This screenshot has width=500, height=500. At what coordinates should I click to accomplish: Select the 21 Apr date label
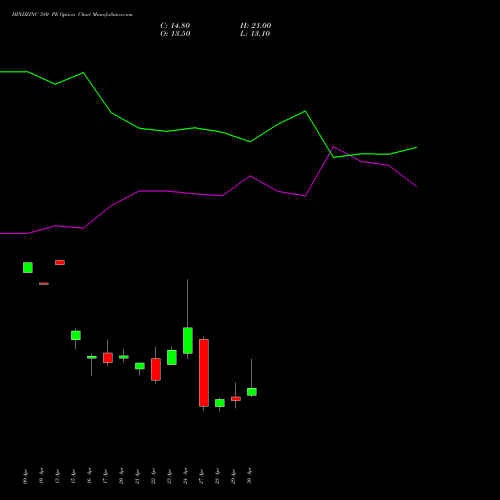click(137, 477)
